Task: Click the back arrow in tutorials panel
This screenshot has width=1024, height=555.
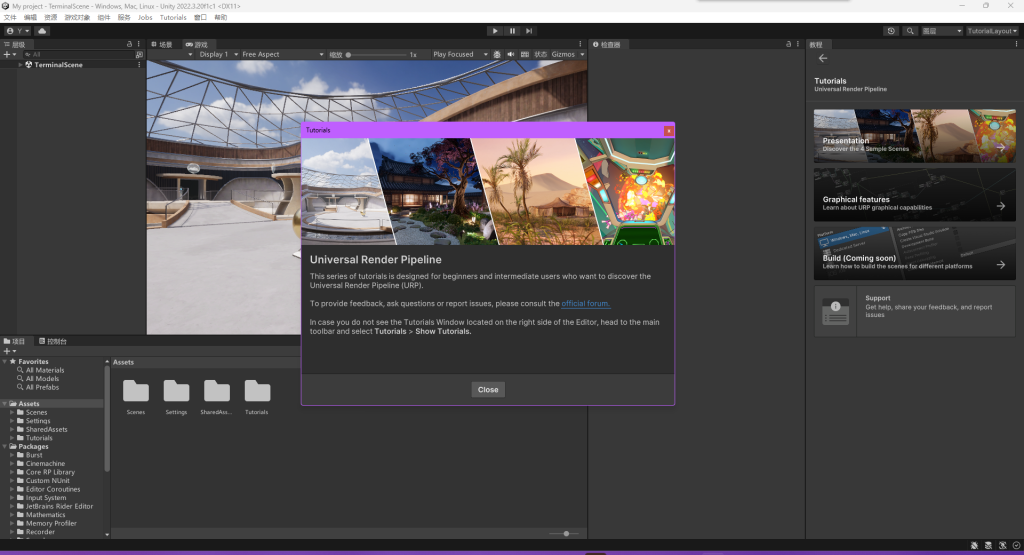Action: tap(823, 59)
